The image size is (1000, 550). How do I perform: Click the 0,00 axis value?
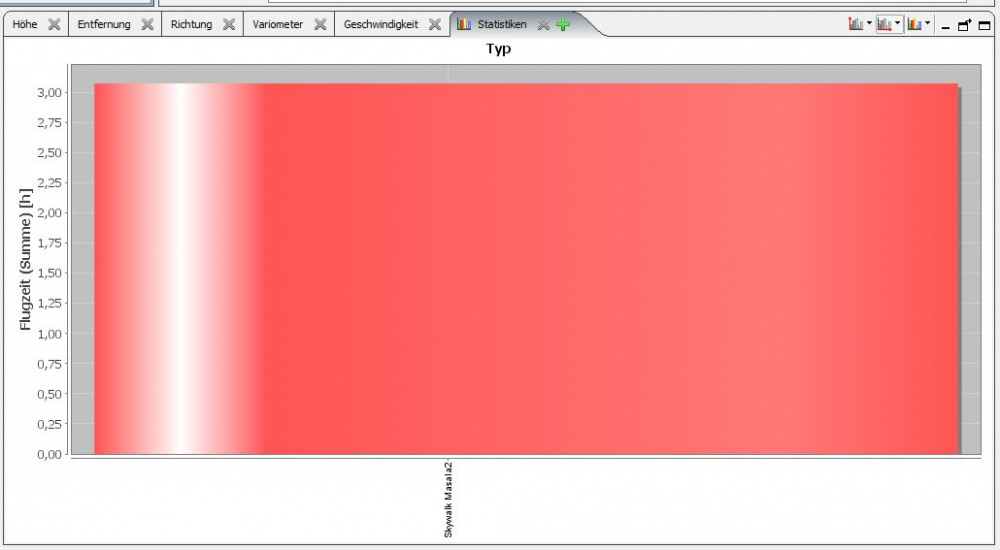coord(49,454)
